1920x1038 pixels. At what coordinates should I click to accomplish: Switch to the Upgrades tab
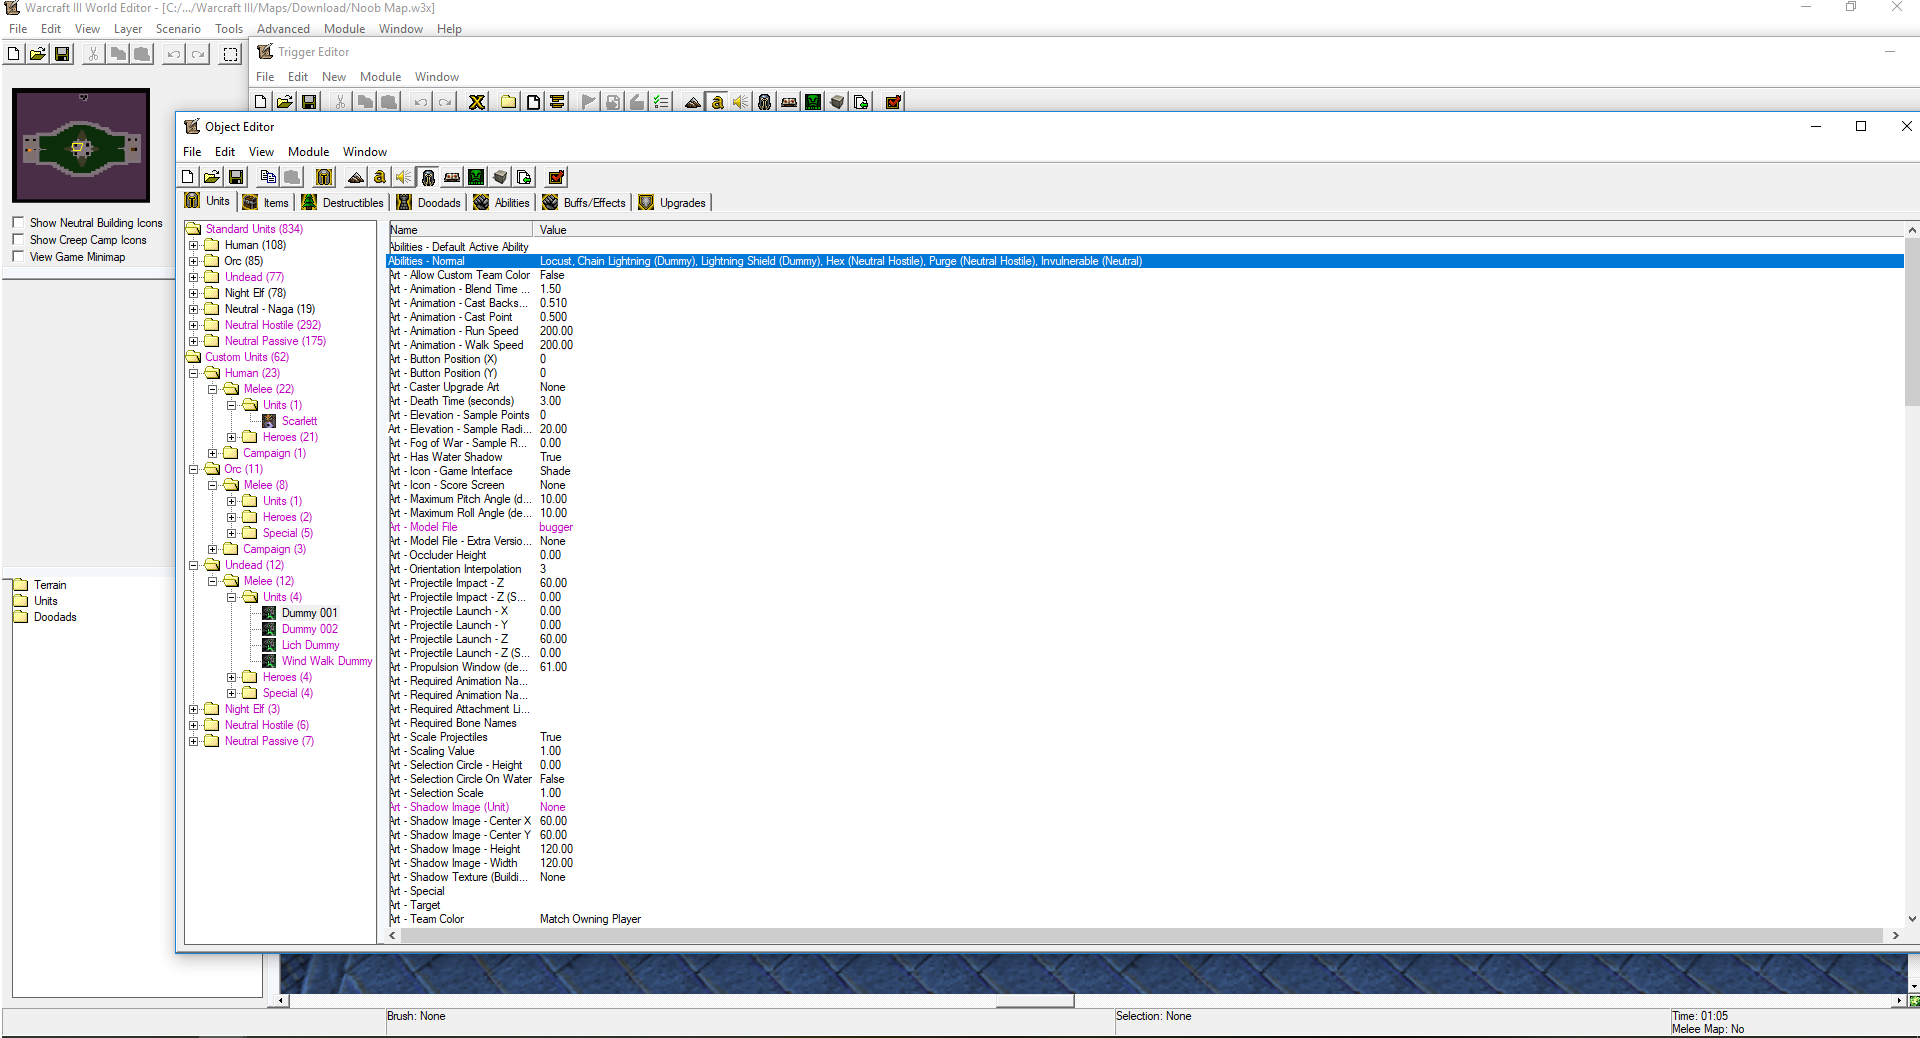click(672, 202)
